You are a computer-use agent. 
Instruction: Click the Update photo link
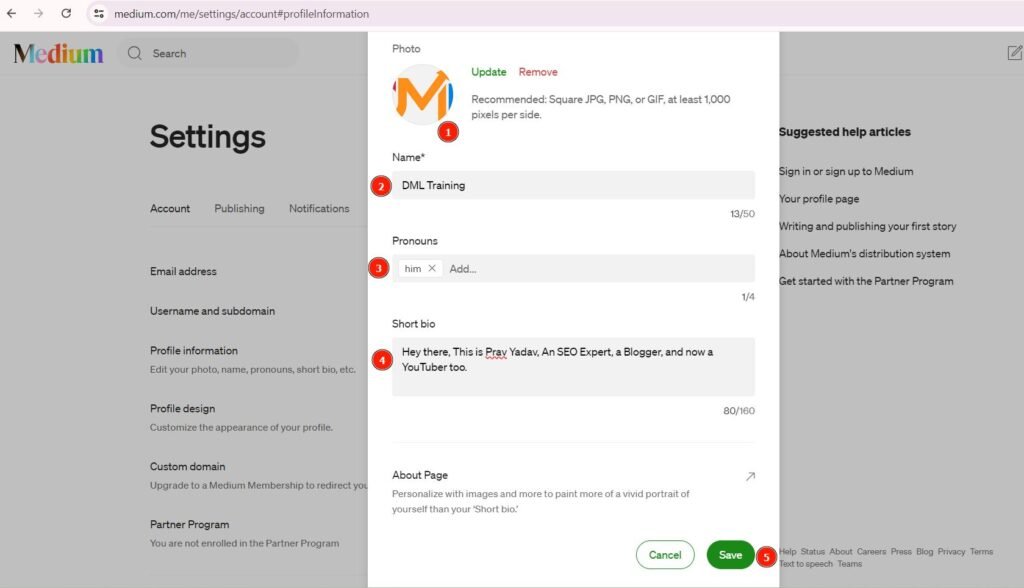[488, 72]
